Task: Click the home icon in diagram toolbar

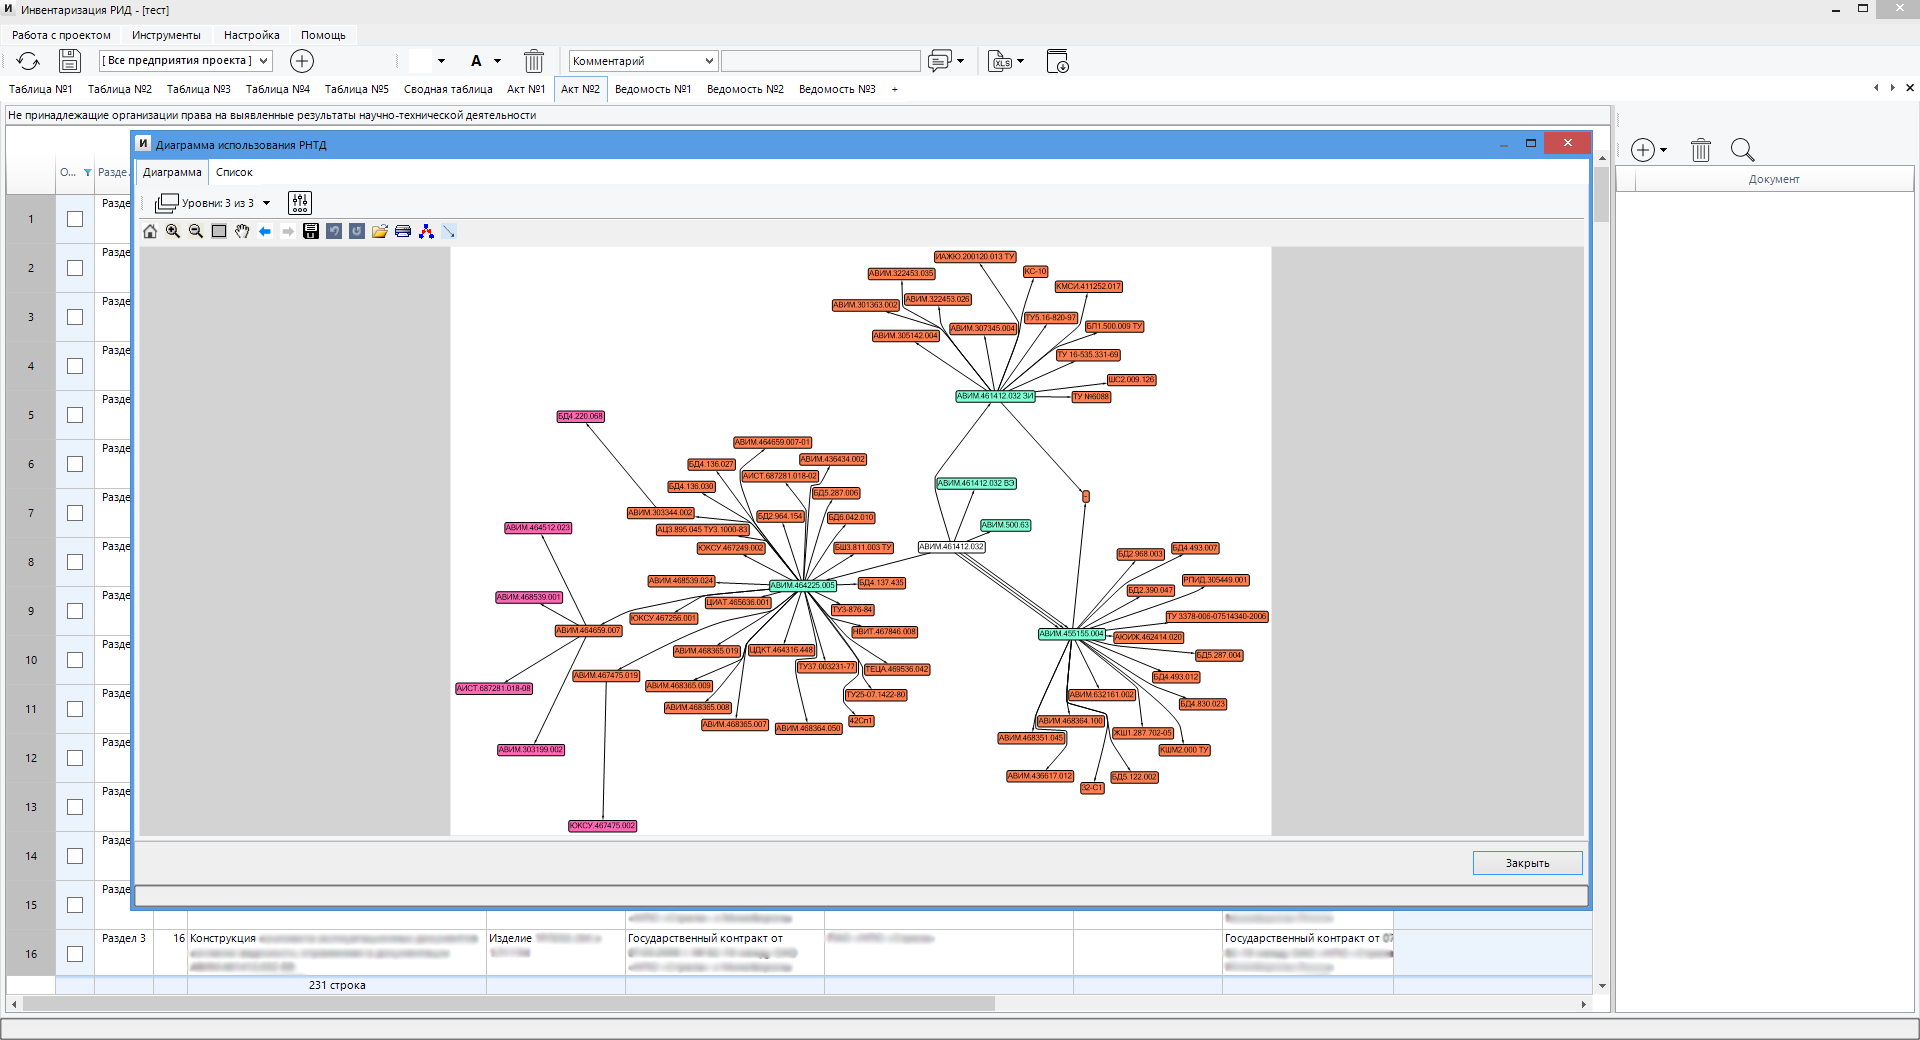Action: tap(150, 231)
